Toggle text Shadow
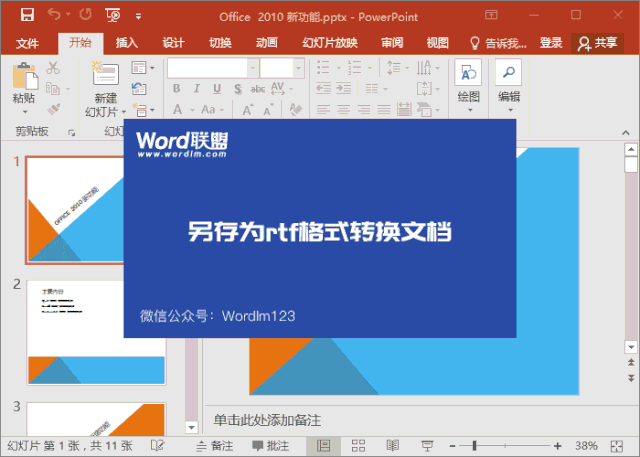This screenshot has width=640, height=457. point(238,89)
